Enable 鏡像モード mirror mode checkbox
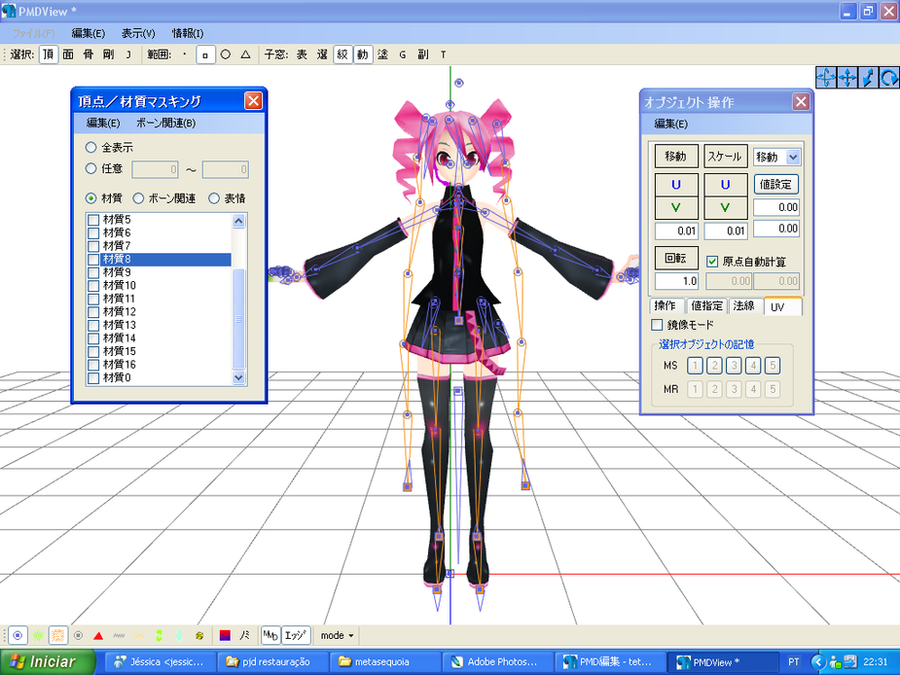 pyautogui.click(x=657, y=325)
